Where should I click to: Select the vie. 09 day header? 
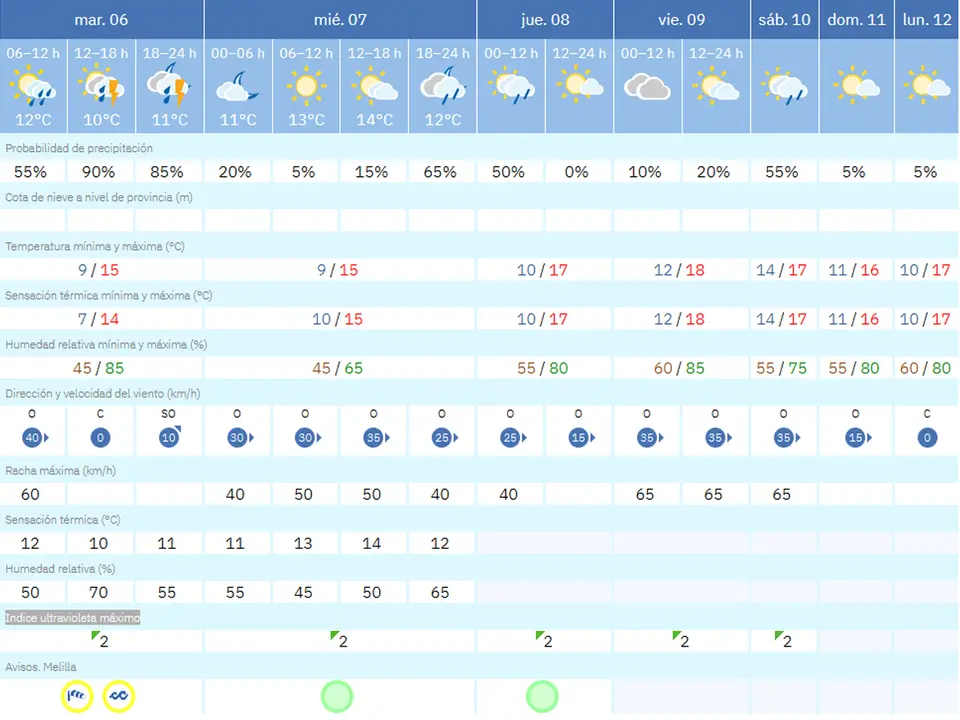(681, 20)
